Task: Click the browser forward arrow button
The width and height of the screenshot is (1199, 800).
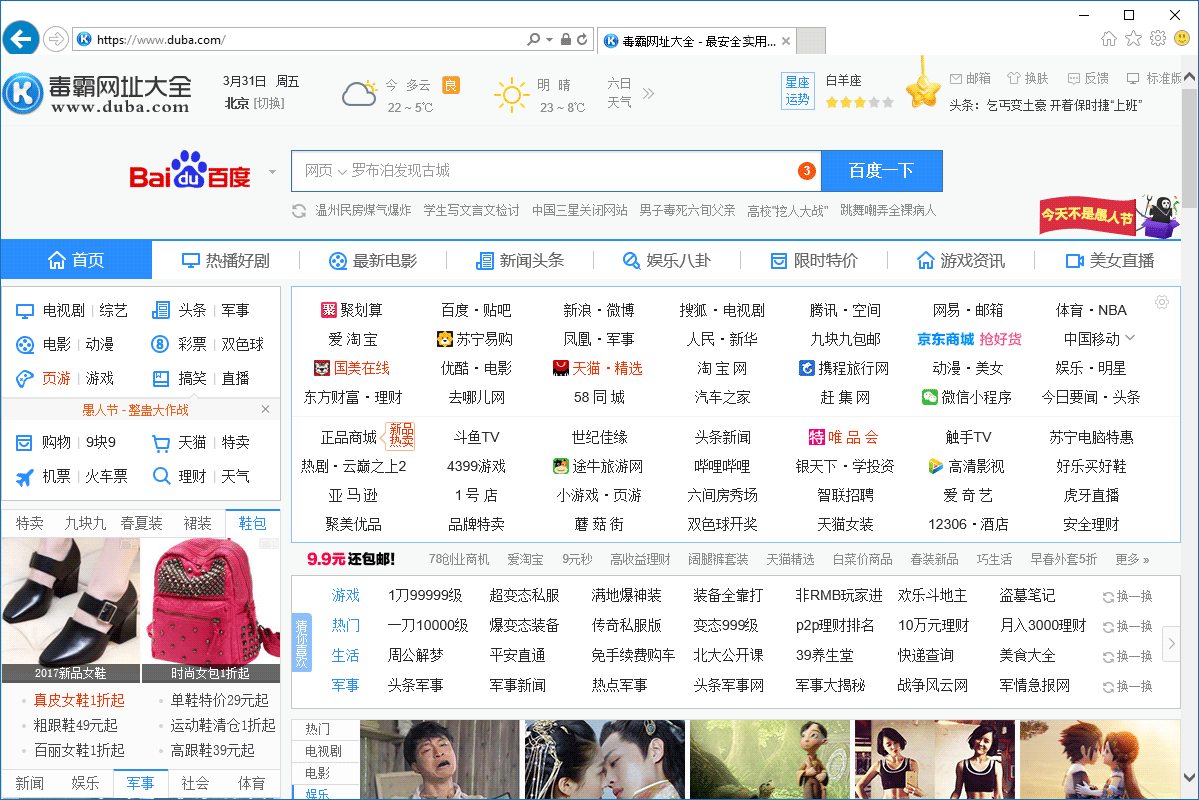Action: tap(56, 39)
